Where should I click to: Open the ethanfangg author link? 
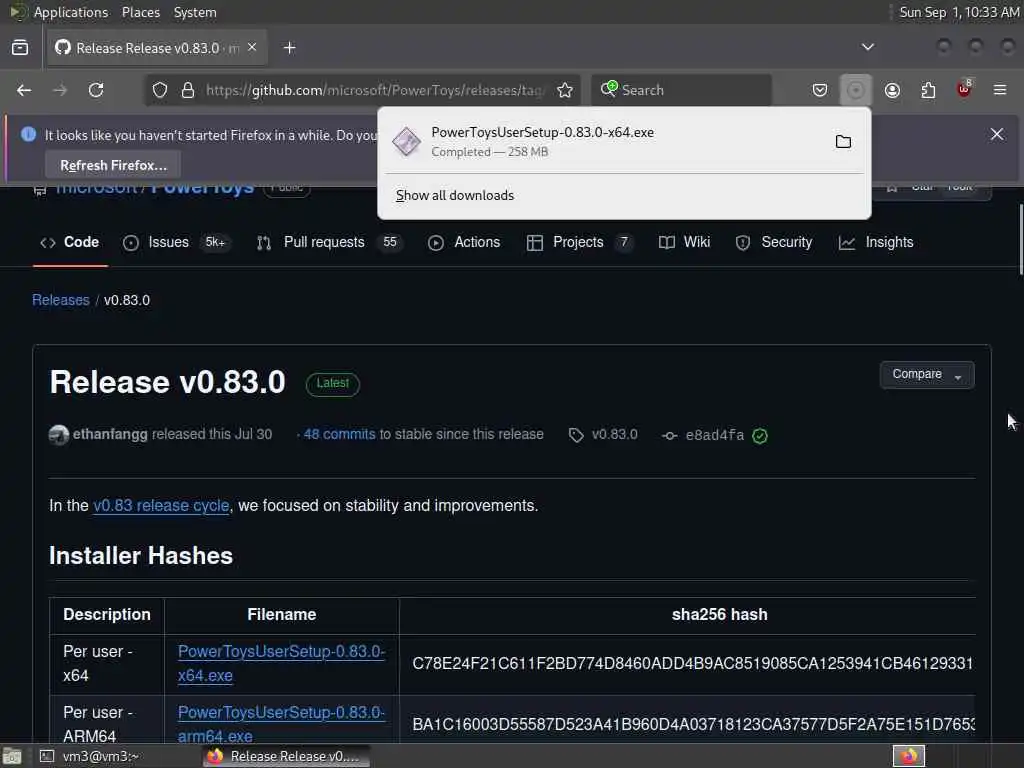pyautogui.click(x=110, y=434)
